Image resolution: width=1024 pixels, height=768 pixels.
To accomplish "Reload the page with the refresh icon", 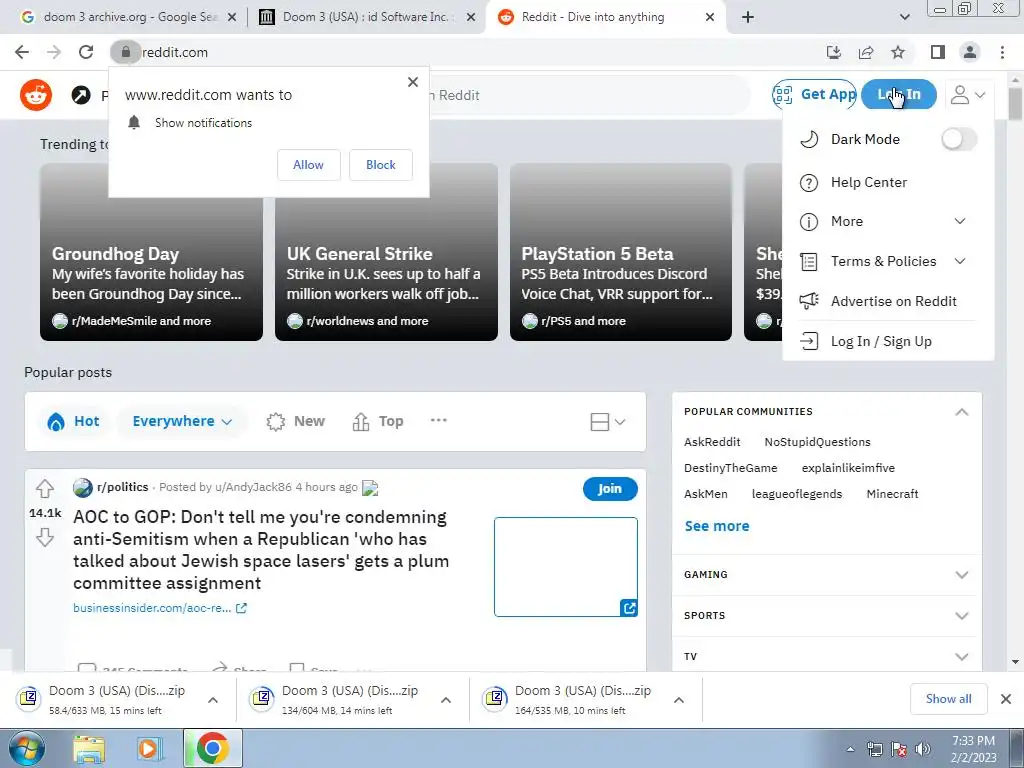I will [86, 52].
